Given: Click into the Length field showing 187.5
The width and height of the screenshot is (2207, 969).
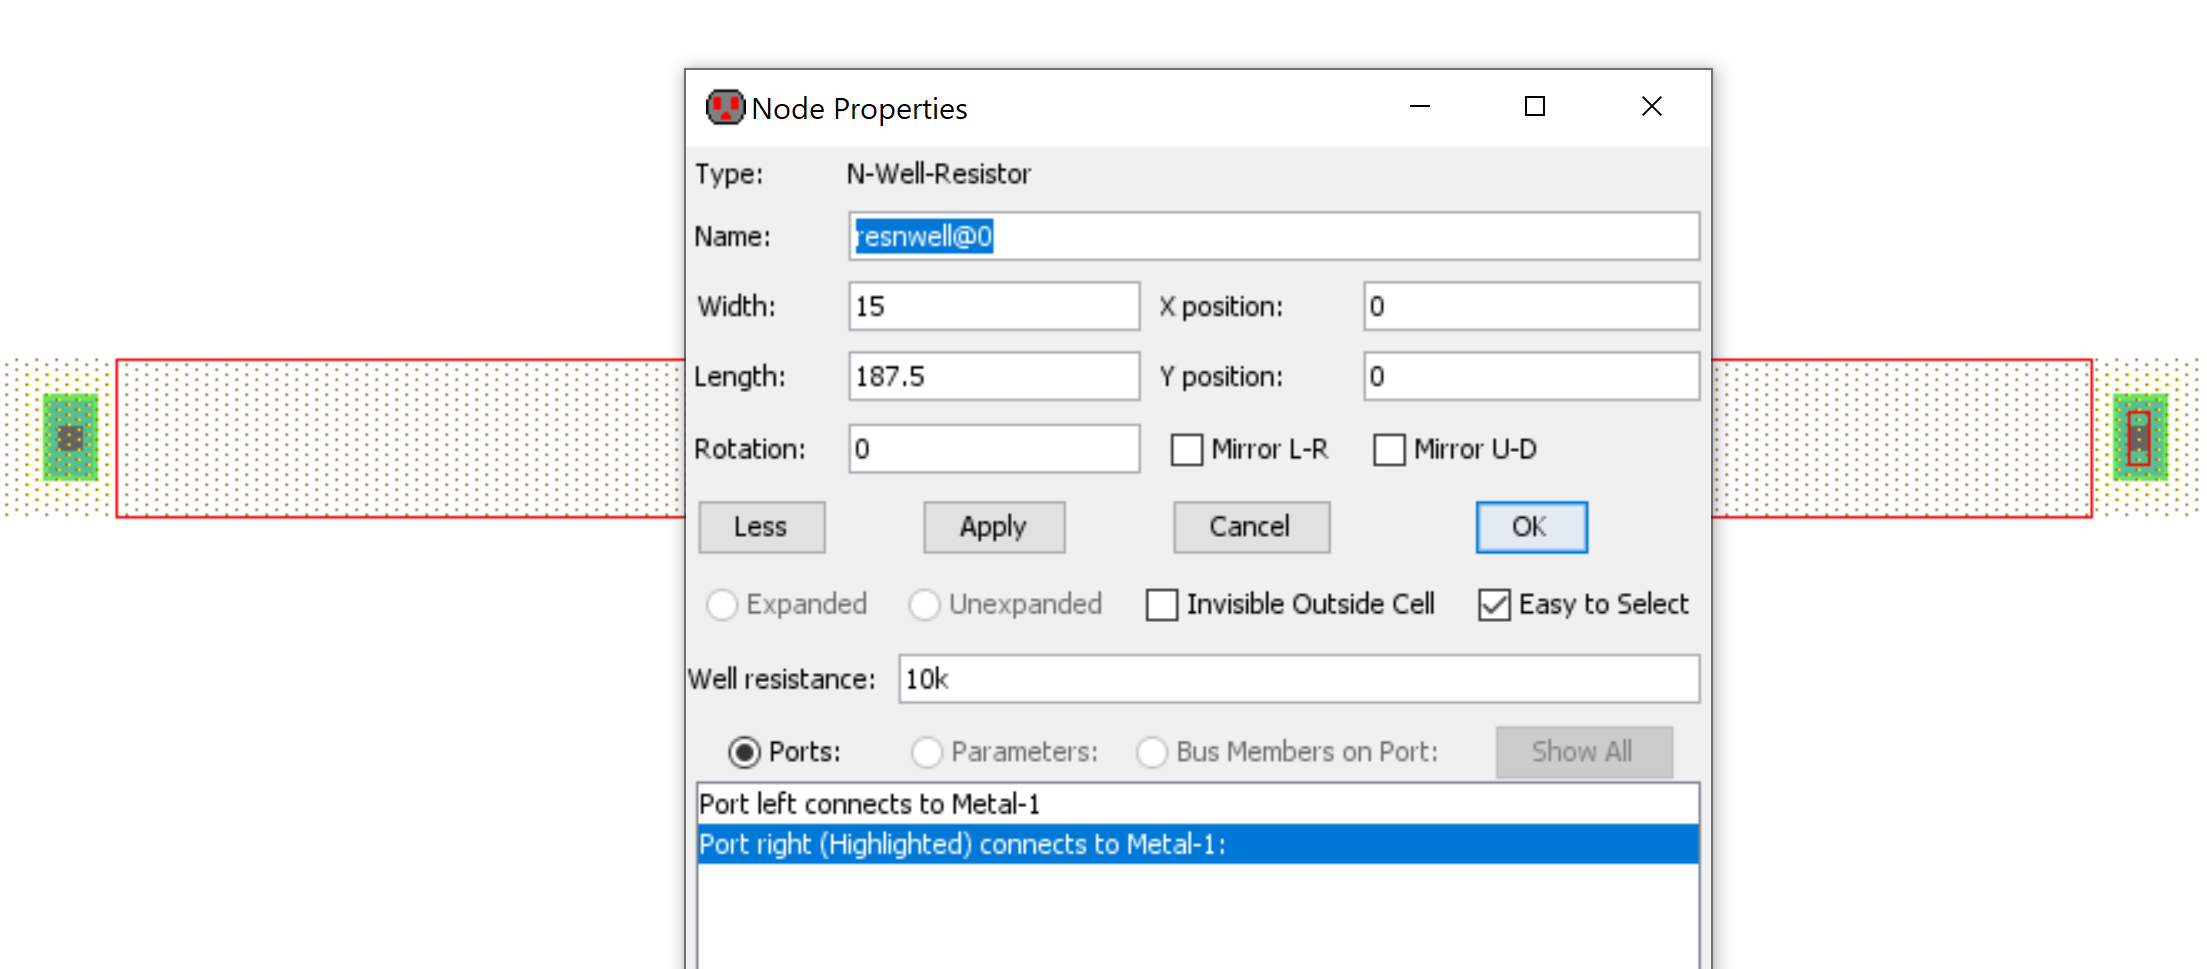Looking at the screenshot, I should 993,377.
